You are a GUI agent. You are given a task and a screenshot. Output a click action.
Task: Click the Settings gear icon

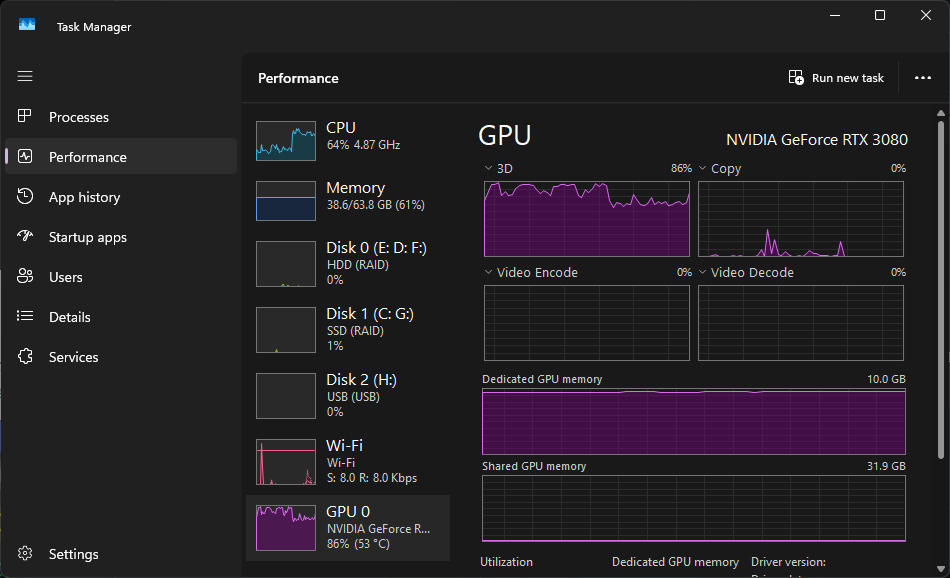click(25, 553)
